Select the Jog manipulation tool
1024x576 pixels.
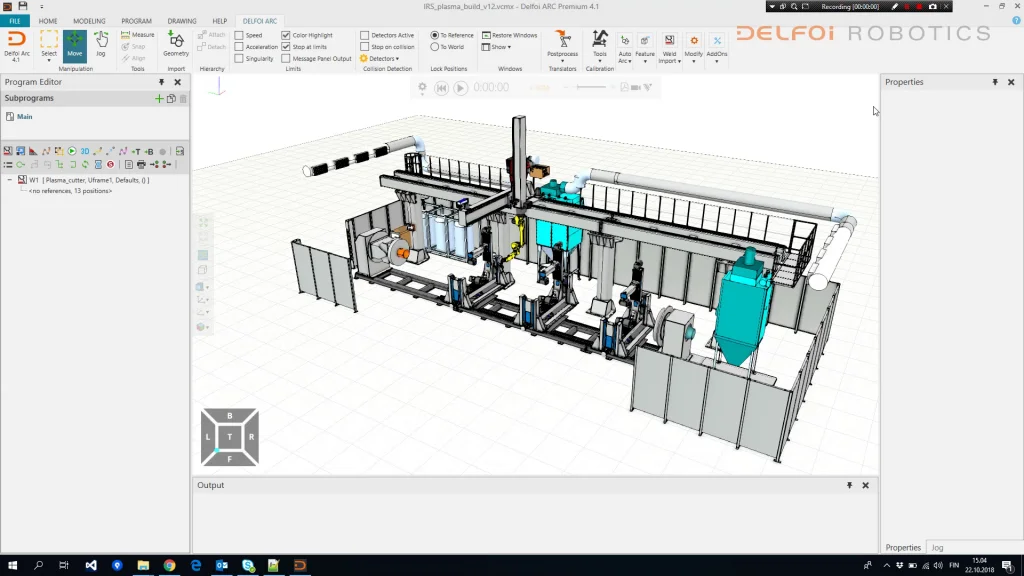(x=100, y=44)
